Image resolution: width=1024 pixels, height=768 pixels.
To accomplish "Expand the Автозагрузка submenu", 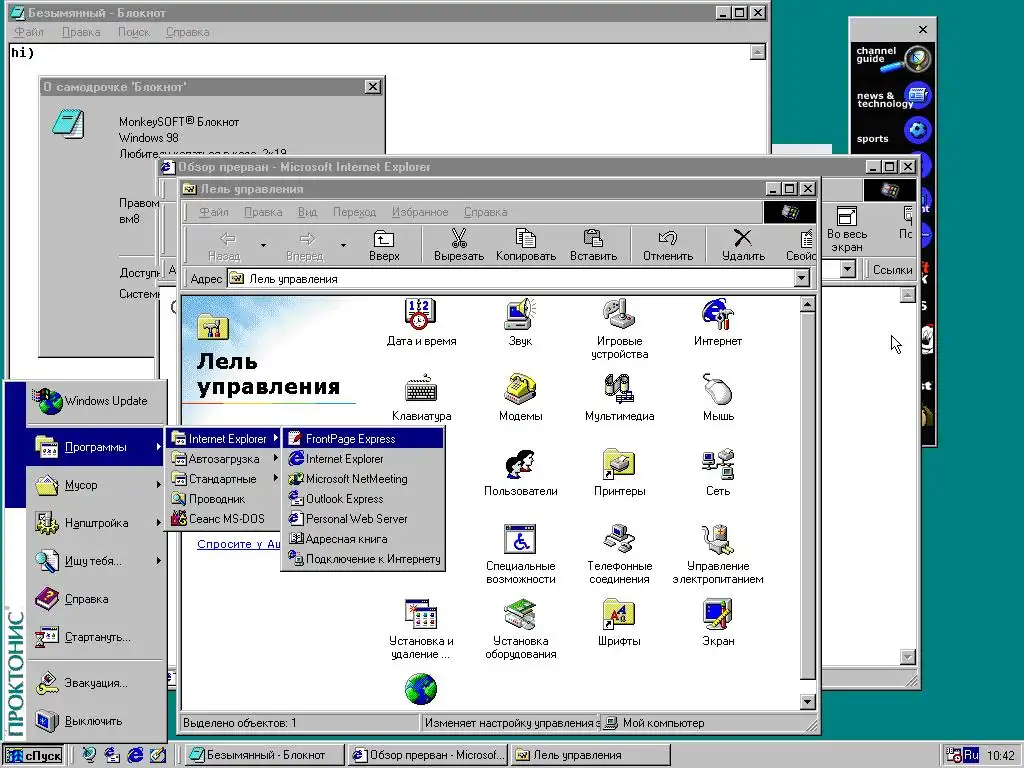I will (224, 459).
